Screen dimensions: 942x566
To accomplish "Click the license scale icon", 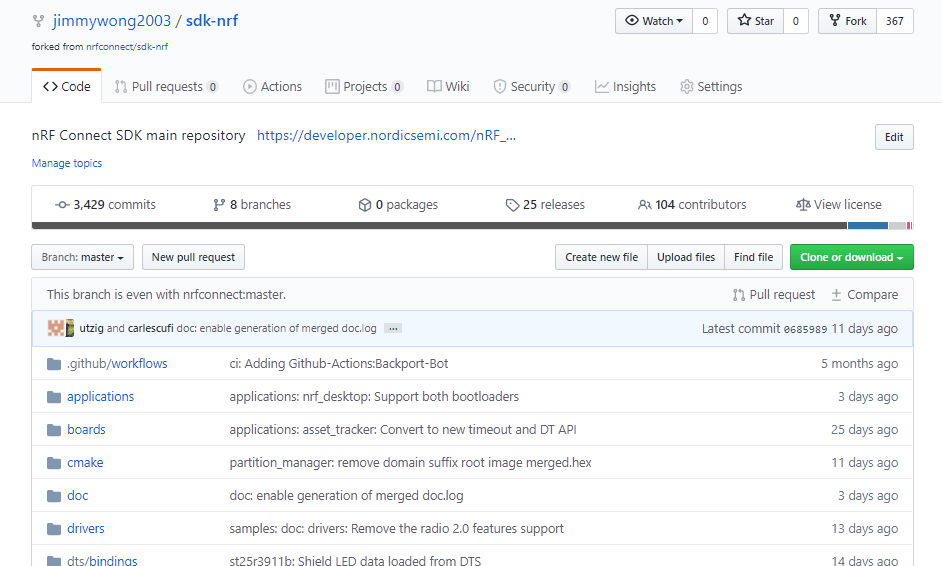I will (803, 205).
